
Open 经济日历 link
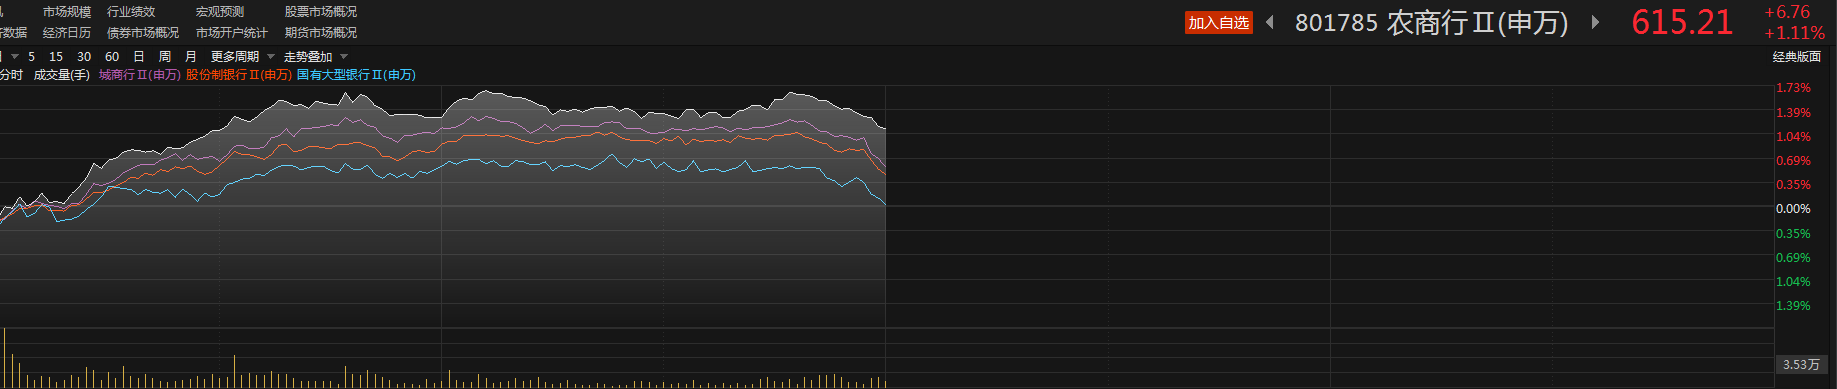(67, 33)
